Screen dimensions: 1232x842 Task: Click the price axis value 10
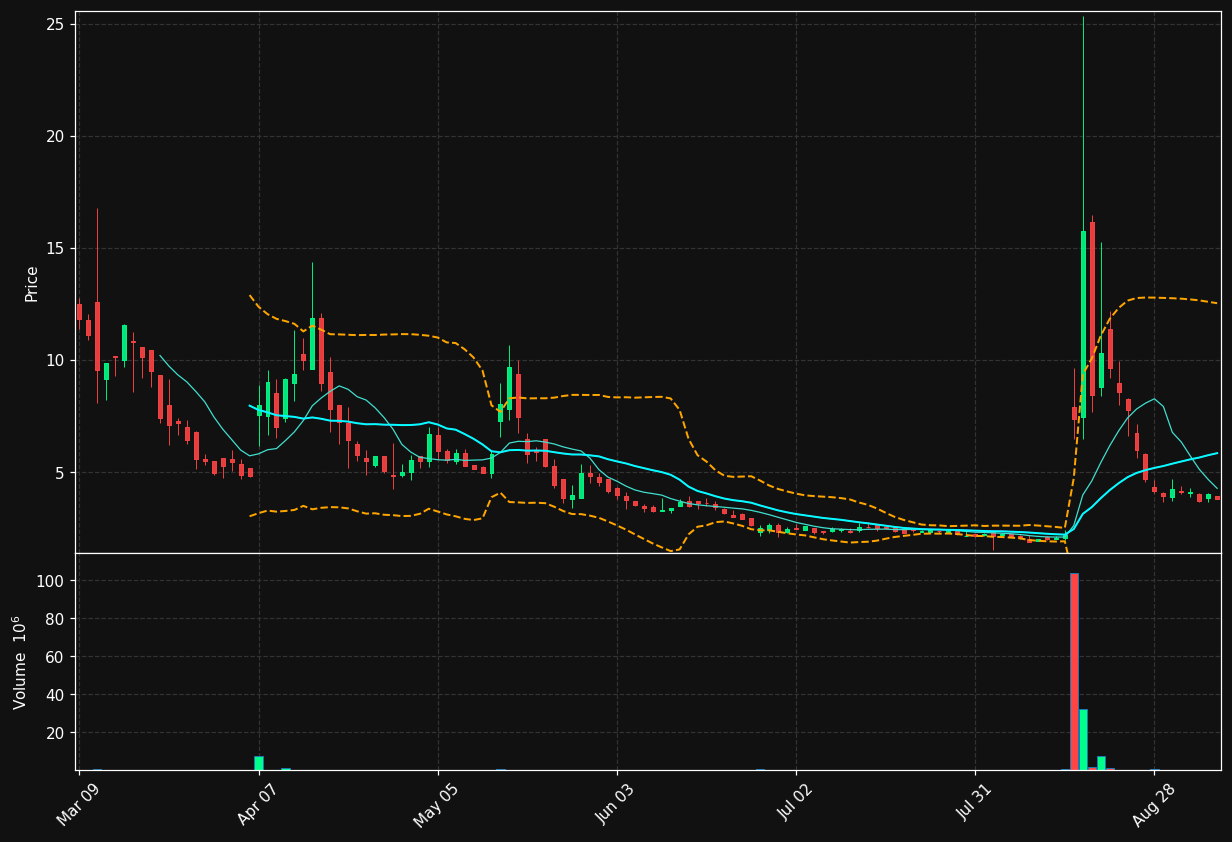pyautogui.click(x=56, y=360)
